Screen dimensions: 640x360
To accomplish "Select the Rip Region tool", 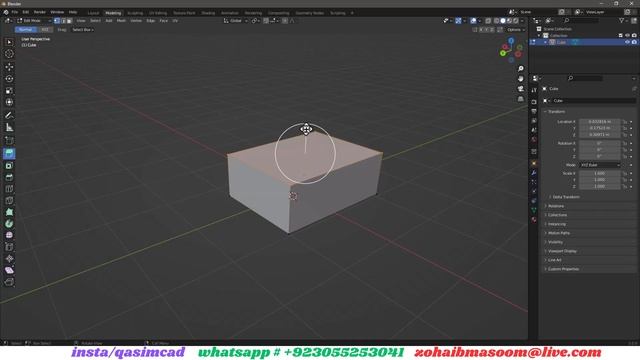I will (x=9, y=282).
